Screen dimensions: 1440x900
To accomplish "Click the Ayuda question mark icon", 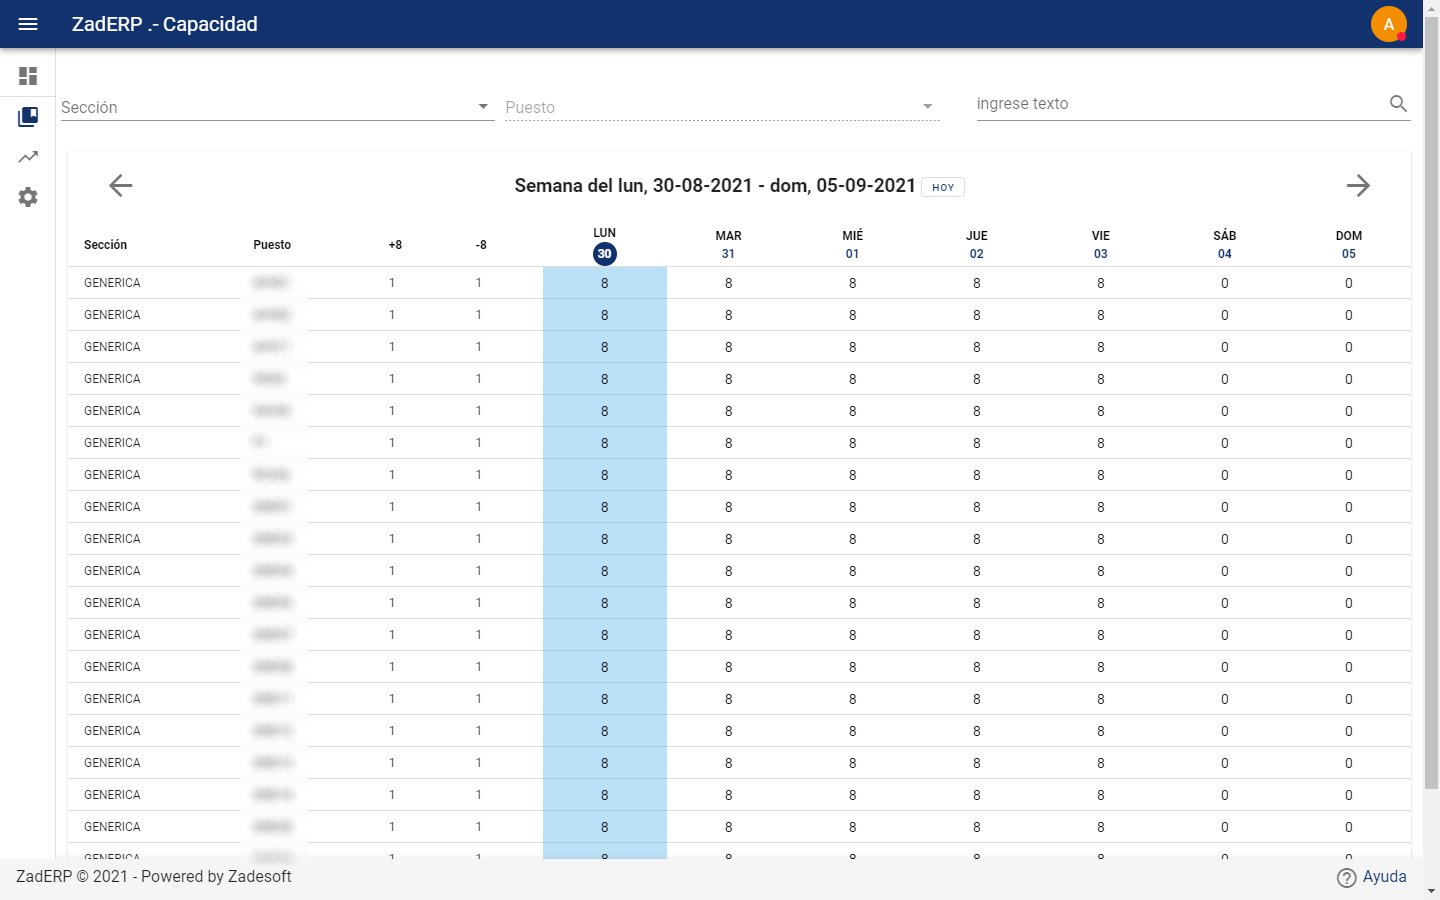I will [x=1347, y=877].
